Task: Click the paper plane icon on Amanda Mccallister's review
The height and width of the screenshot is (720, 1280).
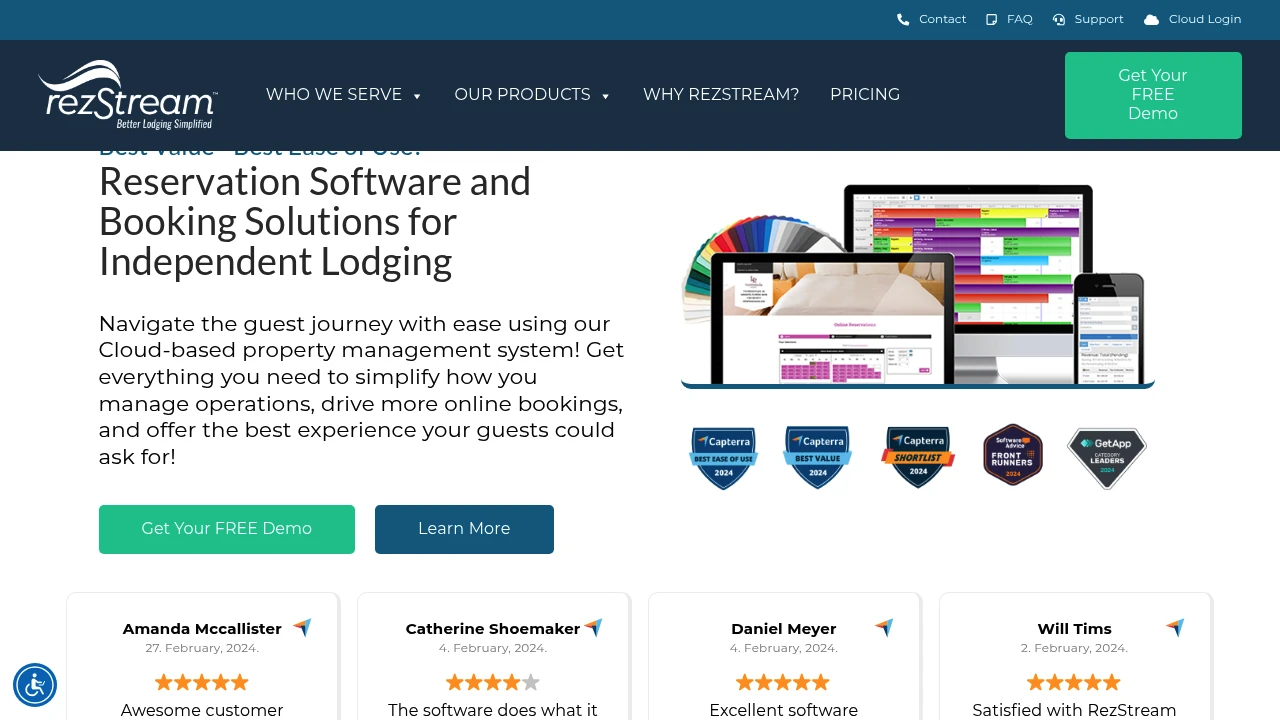Action: [x=301, y=627]
